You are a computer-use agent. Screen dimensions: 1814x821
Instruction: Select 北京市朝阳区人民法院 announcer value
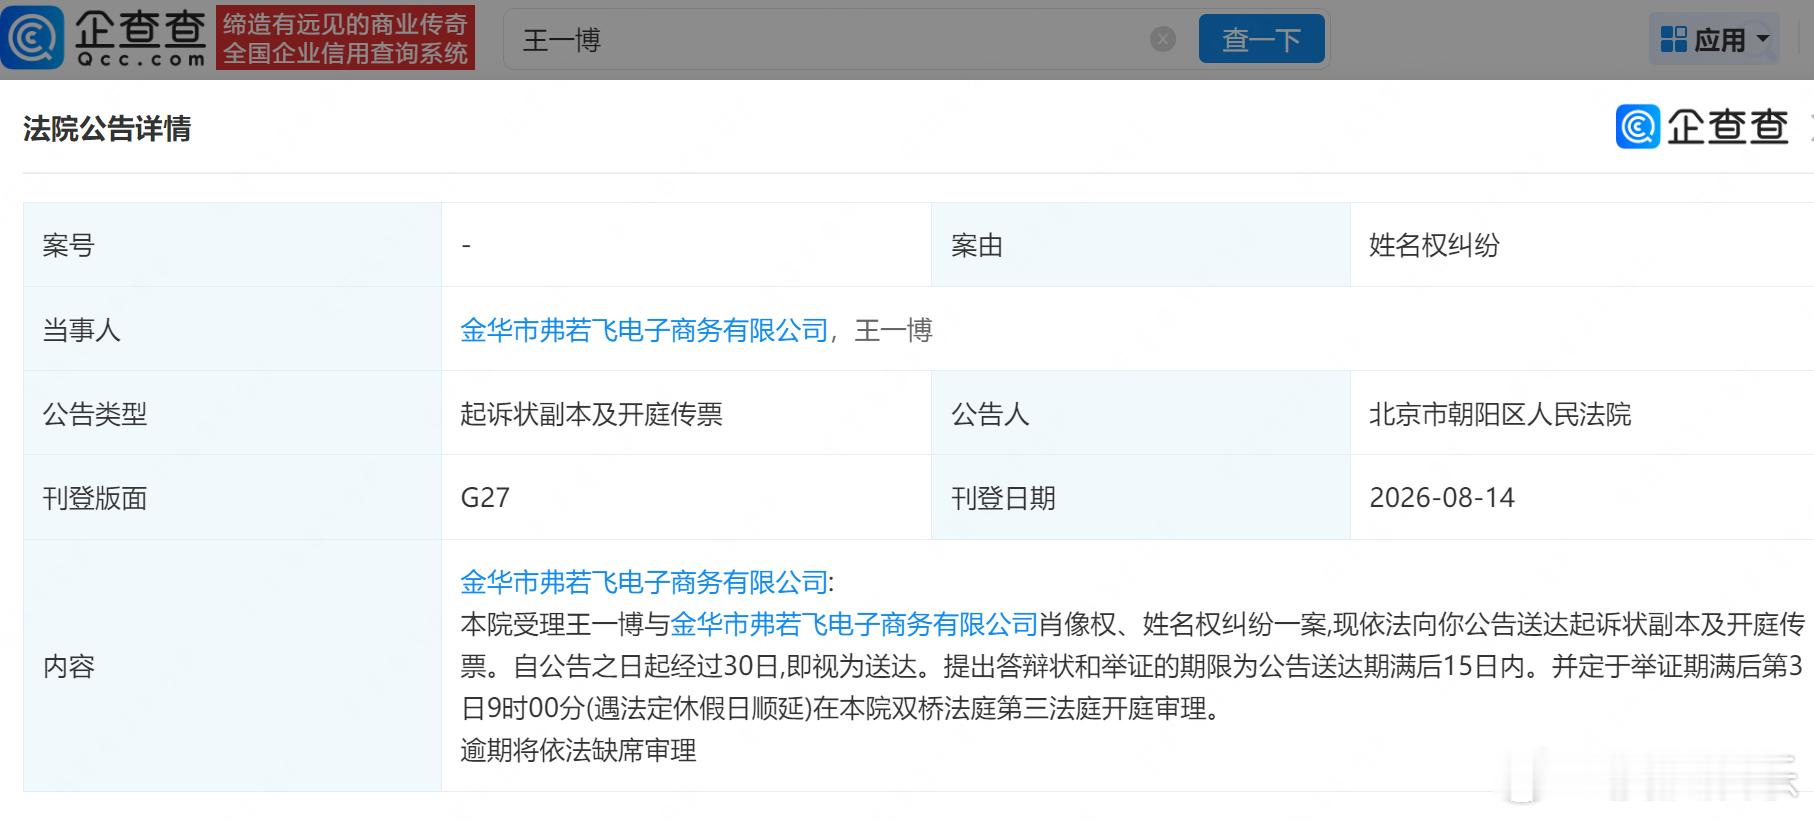coord(1500,414)
